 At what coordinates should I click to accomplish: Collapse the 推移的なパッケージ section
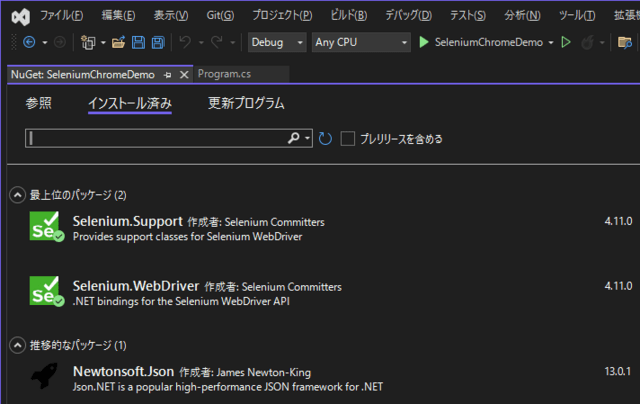pyautogui.click(x=17, y=345)
